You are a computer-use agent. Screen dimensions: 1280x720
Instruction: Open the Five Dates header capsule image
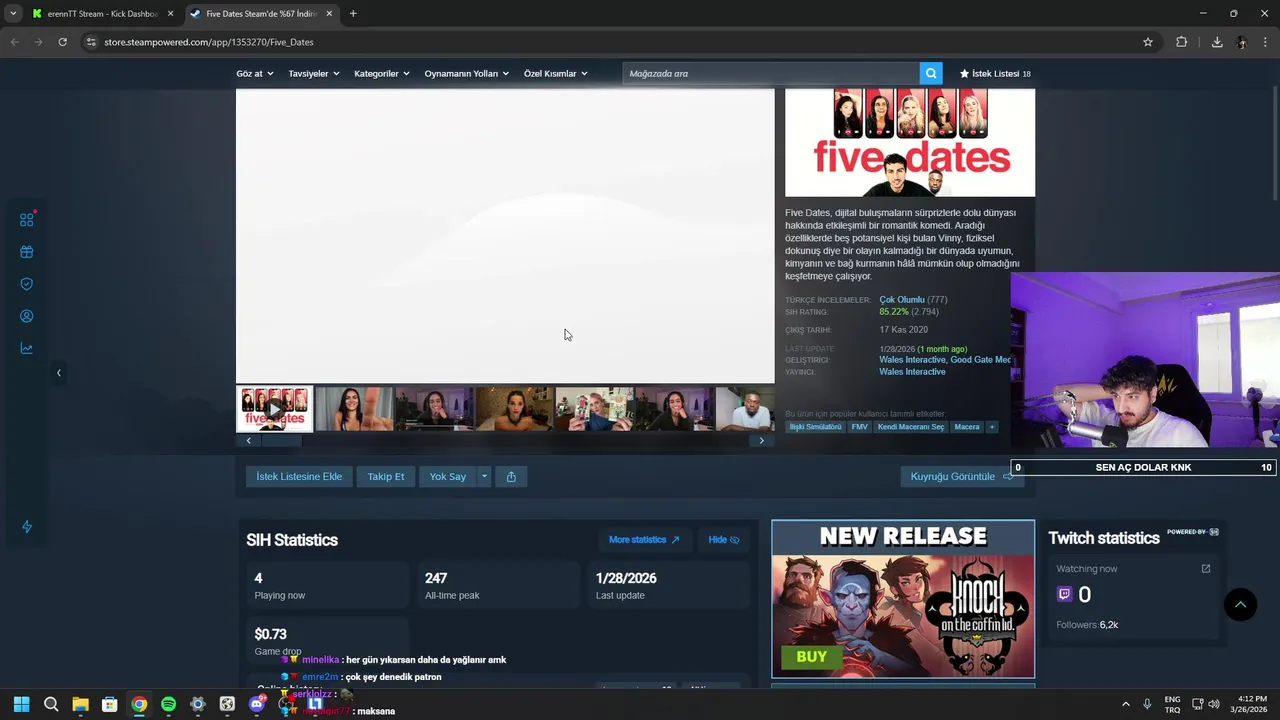click(910, 142)
